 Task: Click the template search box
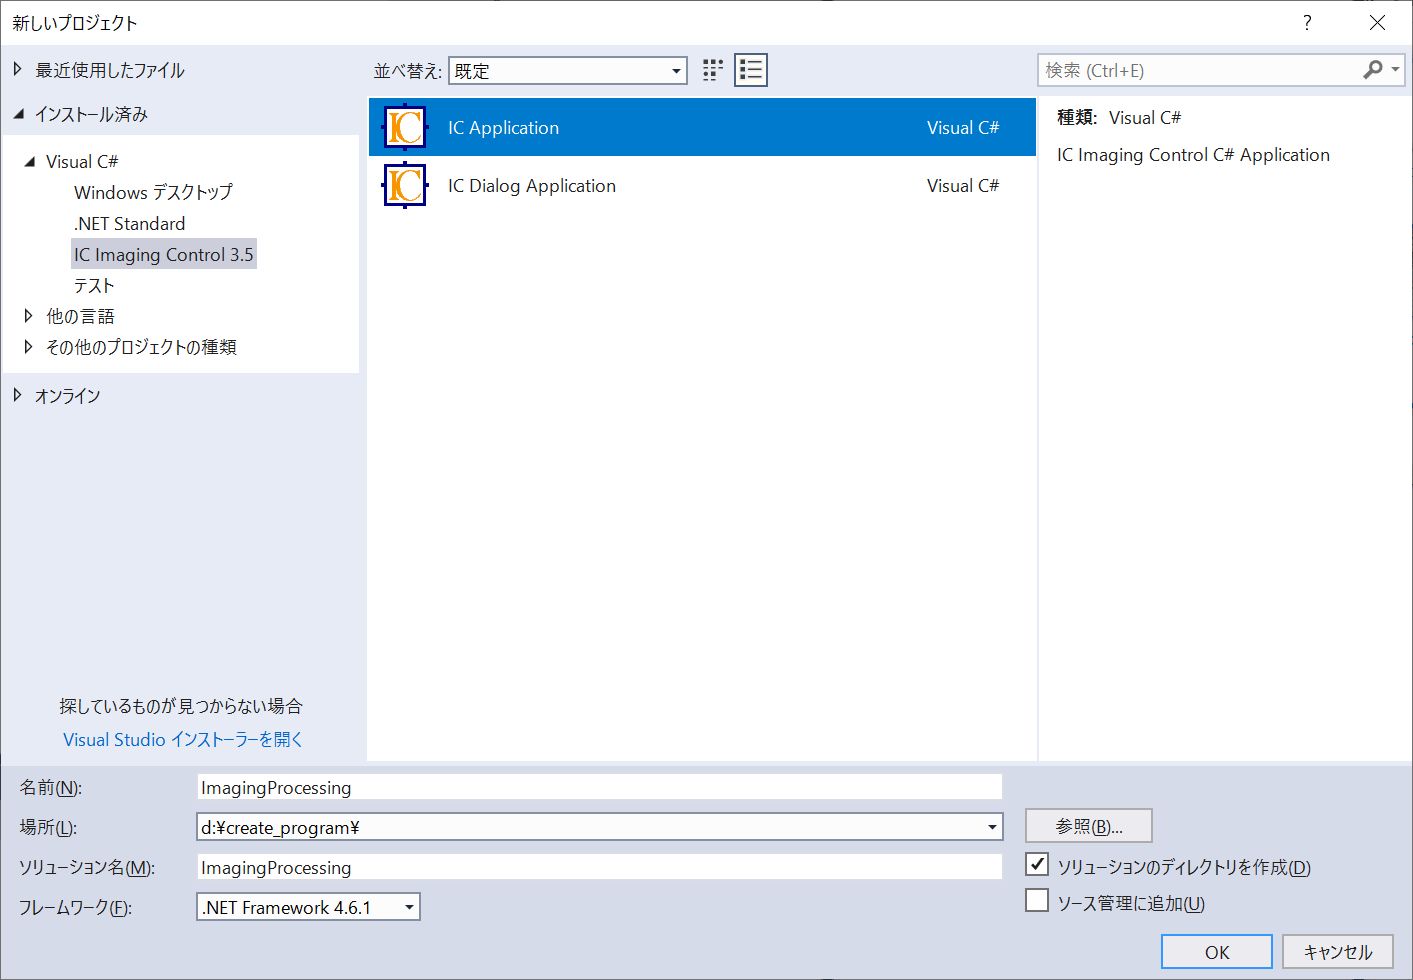1198,70
